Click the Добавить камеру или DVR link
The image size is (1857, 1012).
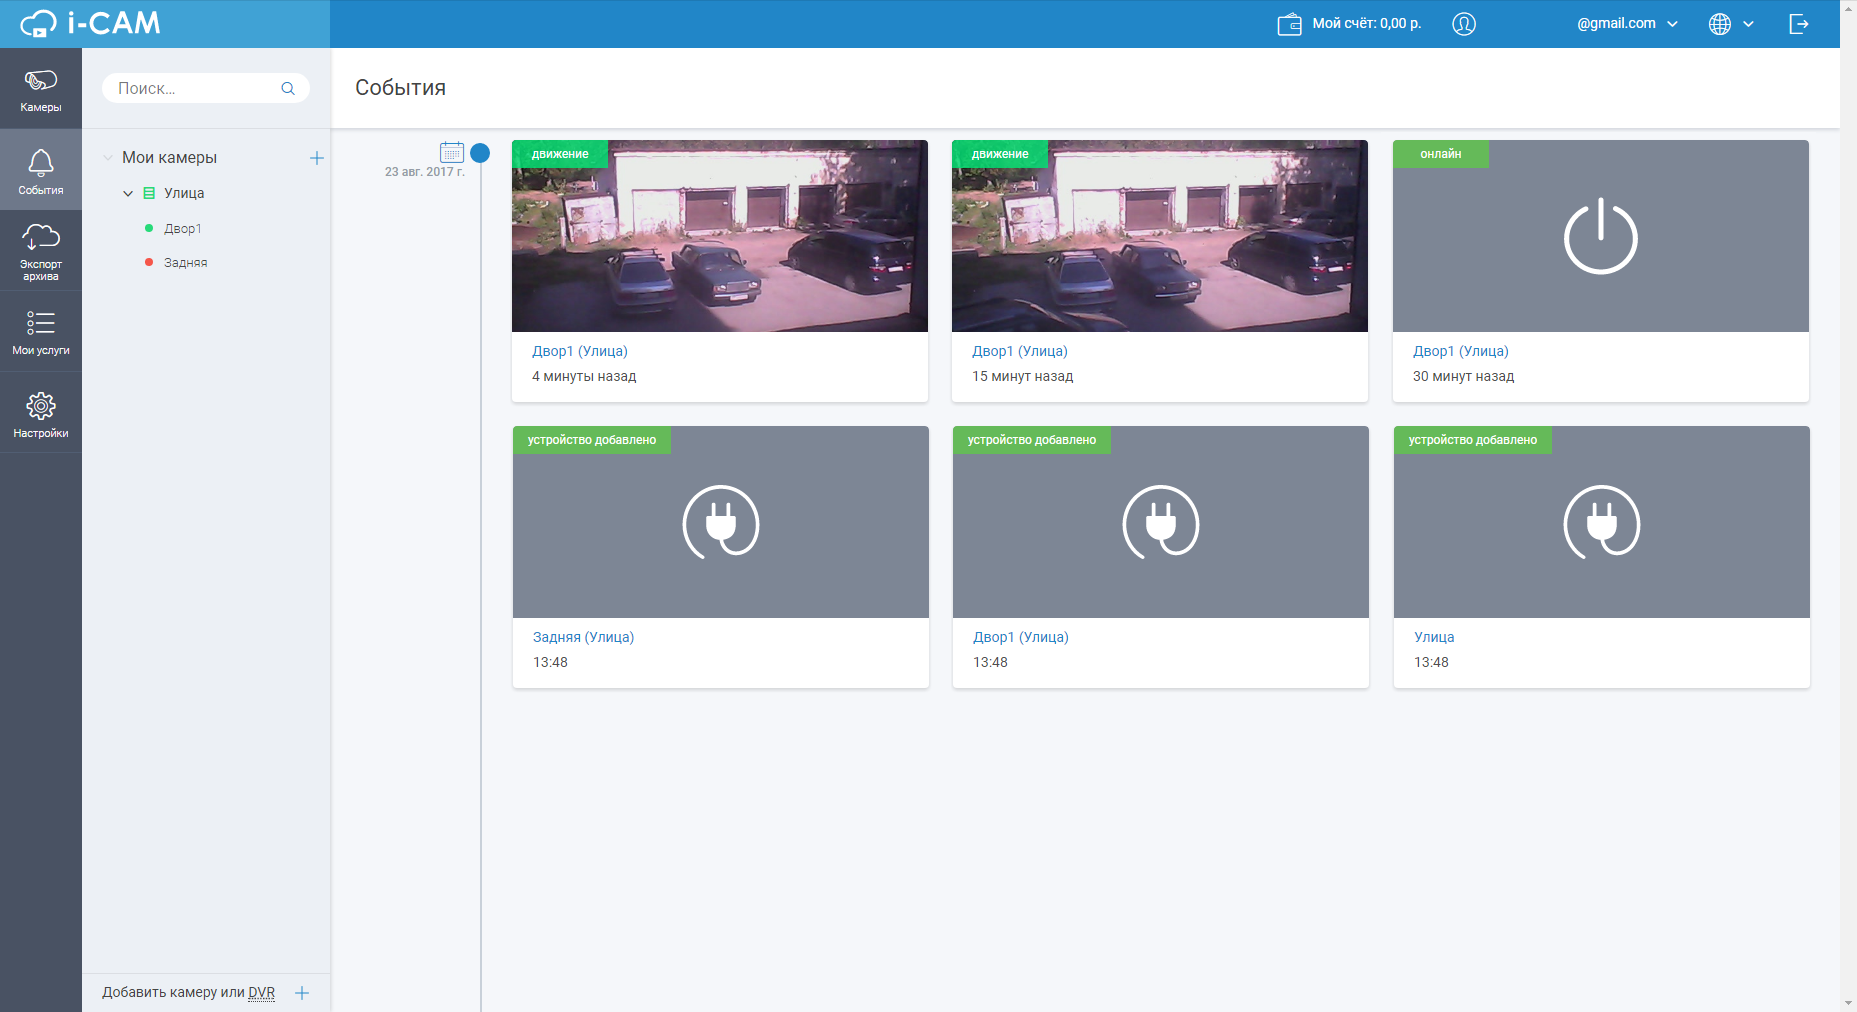(188, 993)
